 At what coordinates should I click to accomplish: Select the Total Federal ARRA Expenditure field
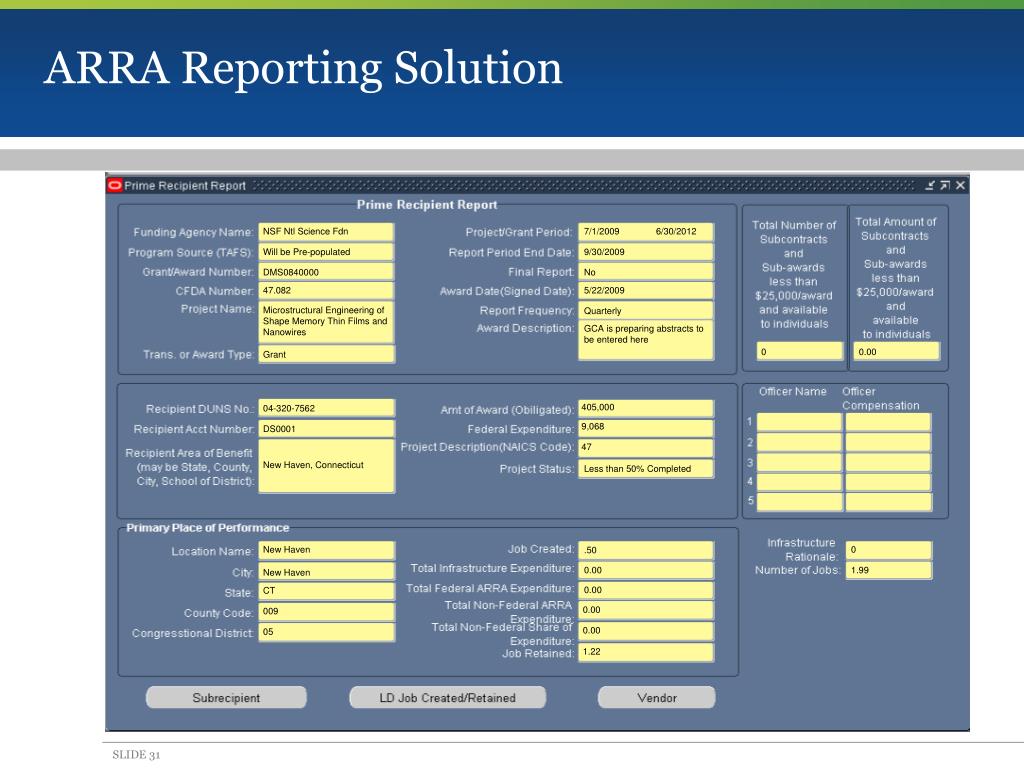[646, 590]
